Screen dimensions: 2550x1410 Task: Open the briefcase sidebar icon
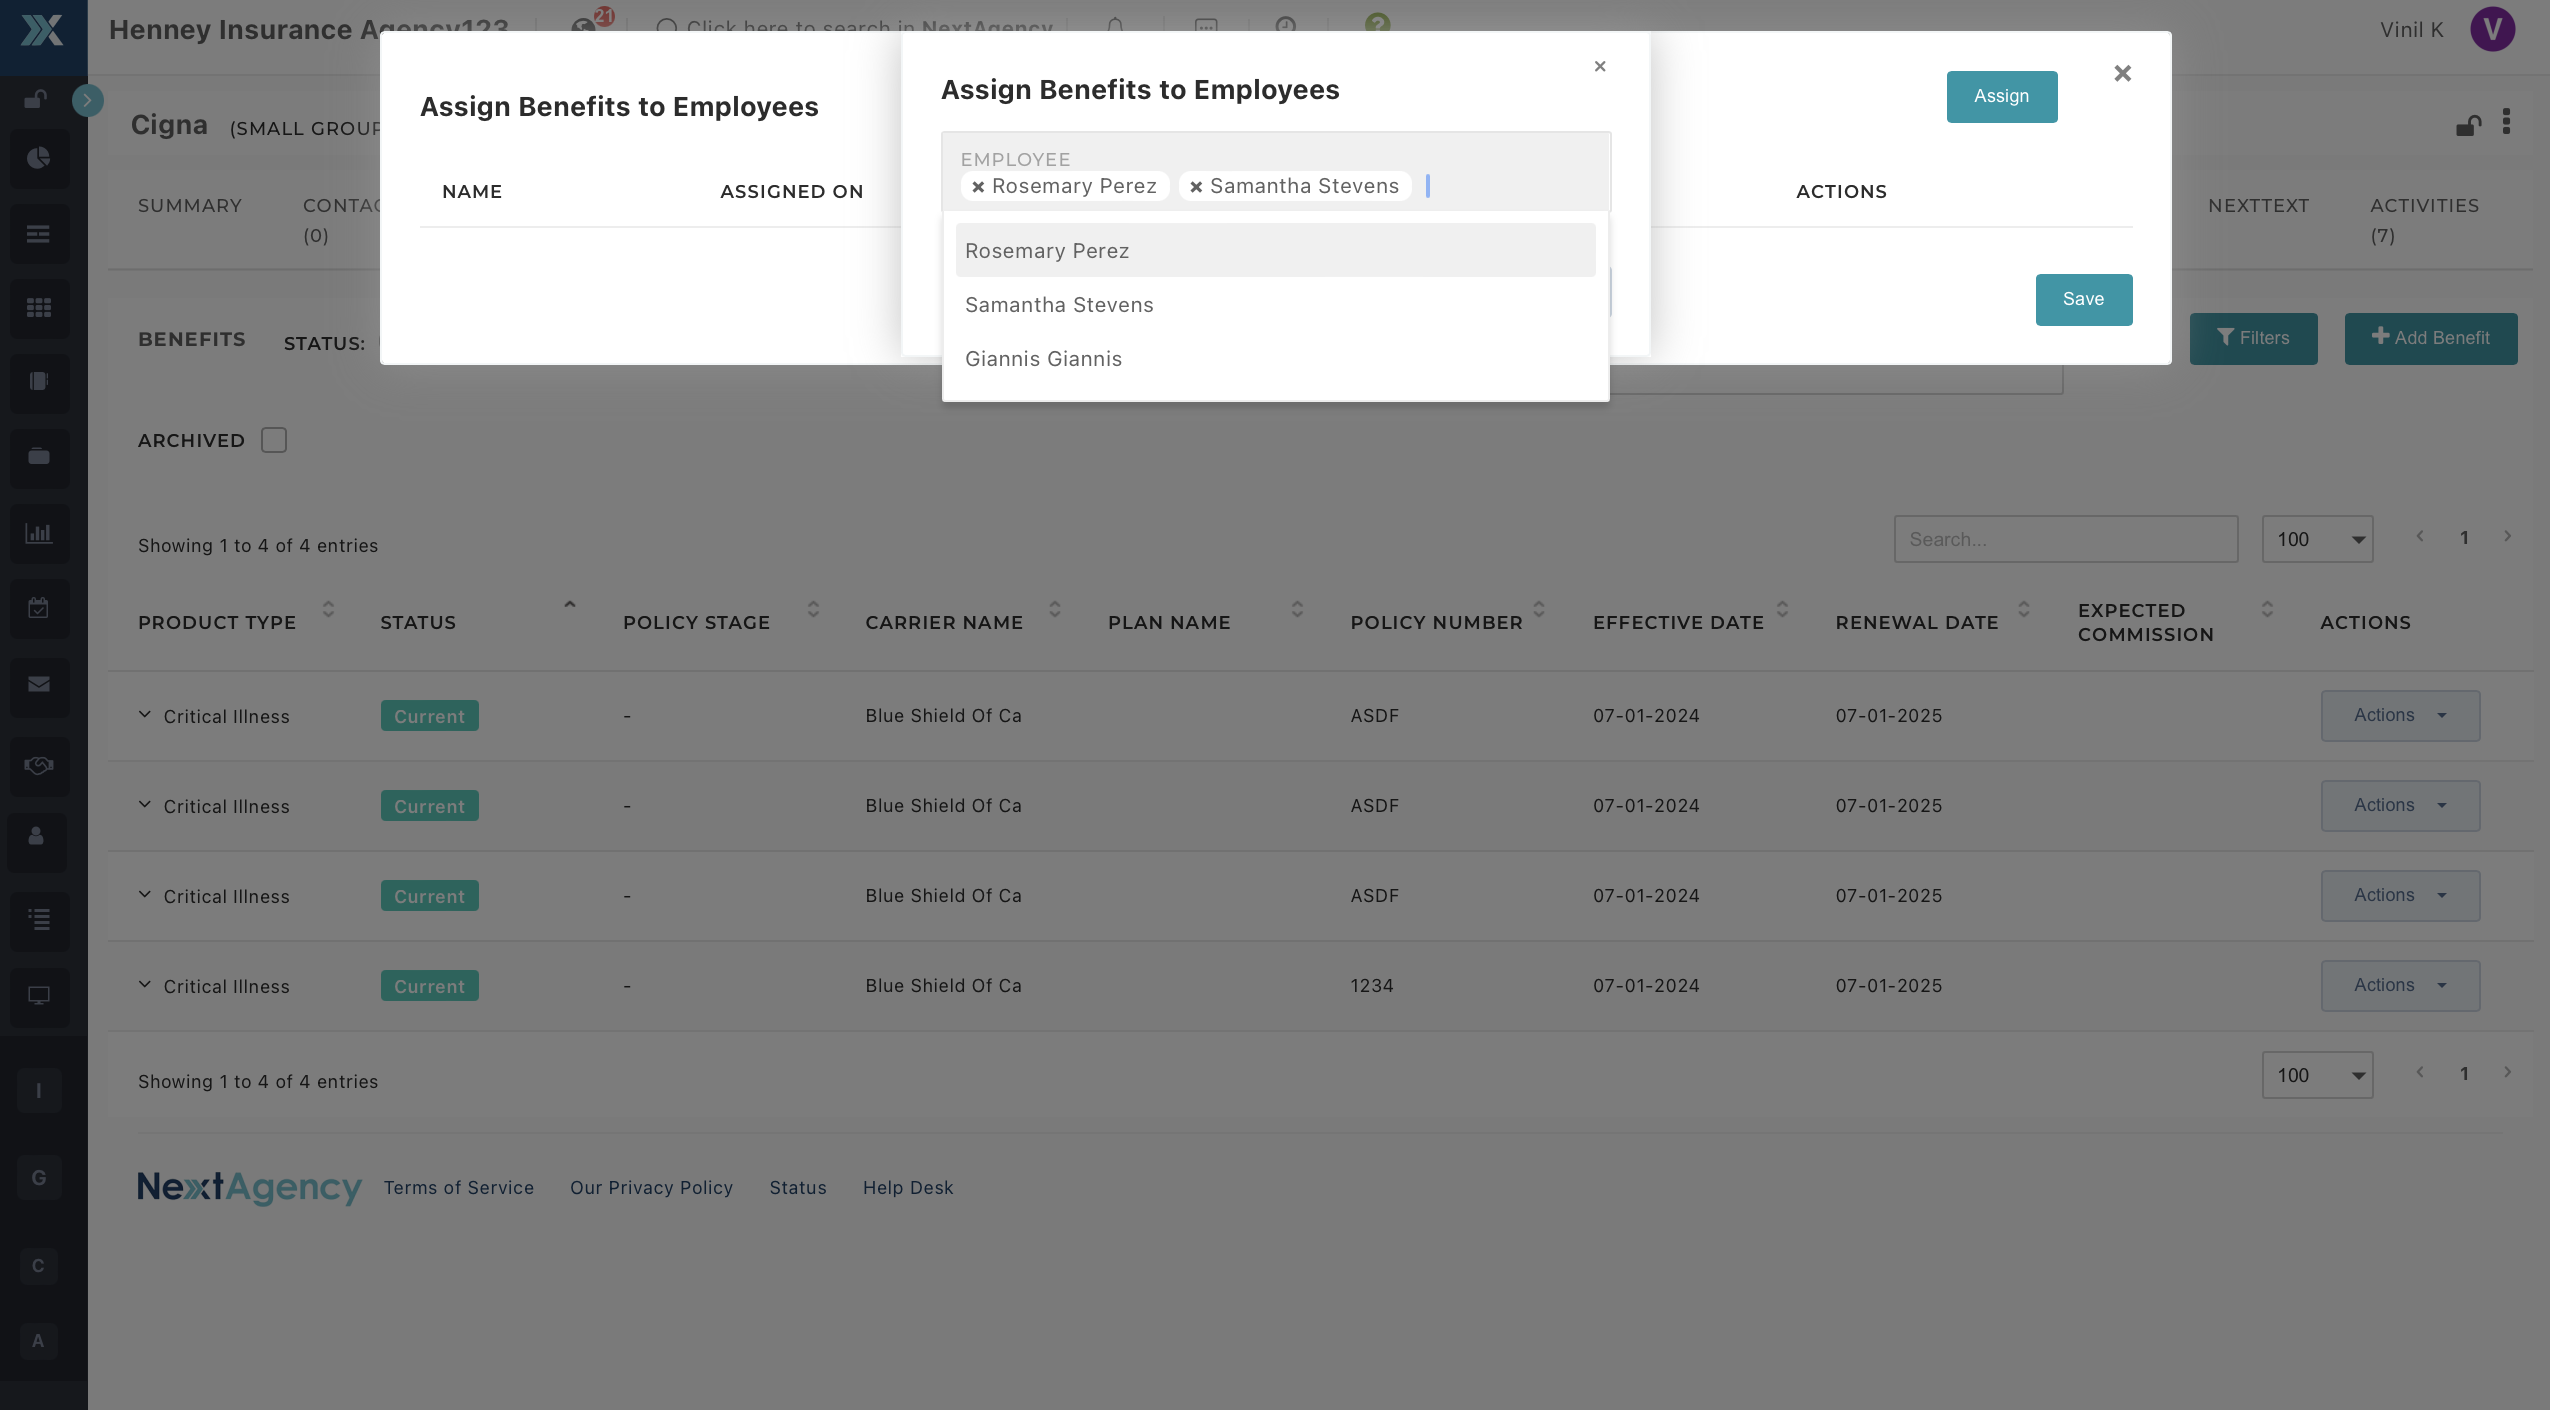(x=39, y=457)
